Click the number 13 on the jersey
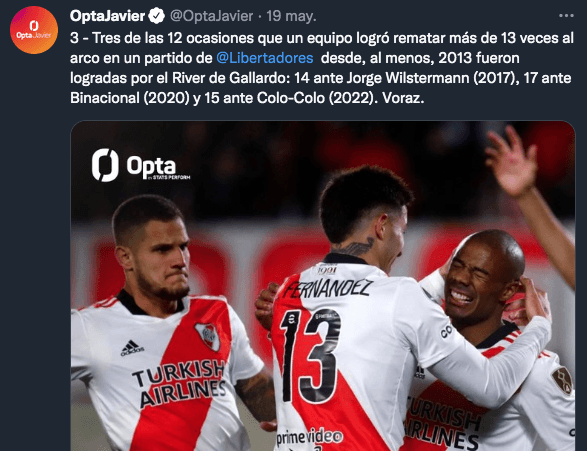The height and width of the screenshot is (451, 587). [310, 356]
